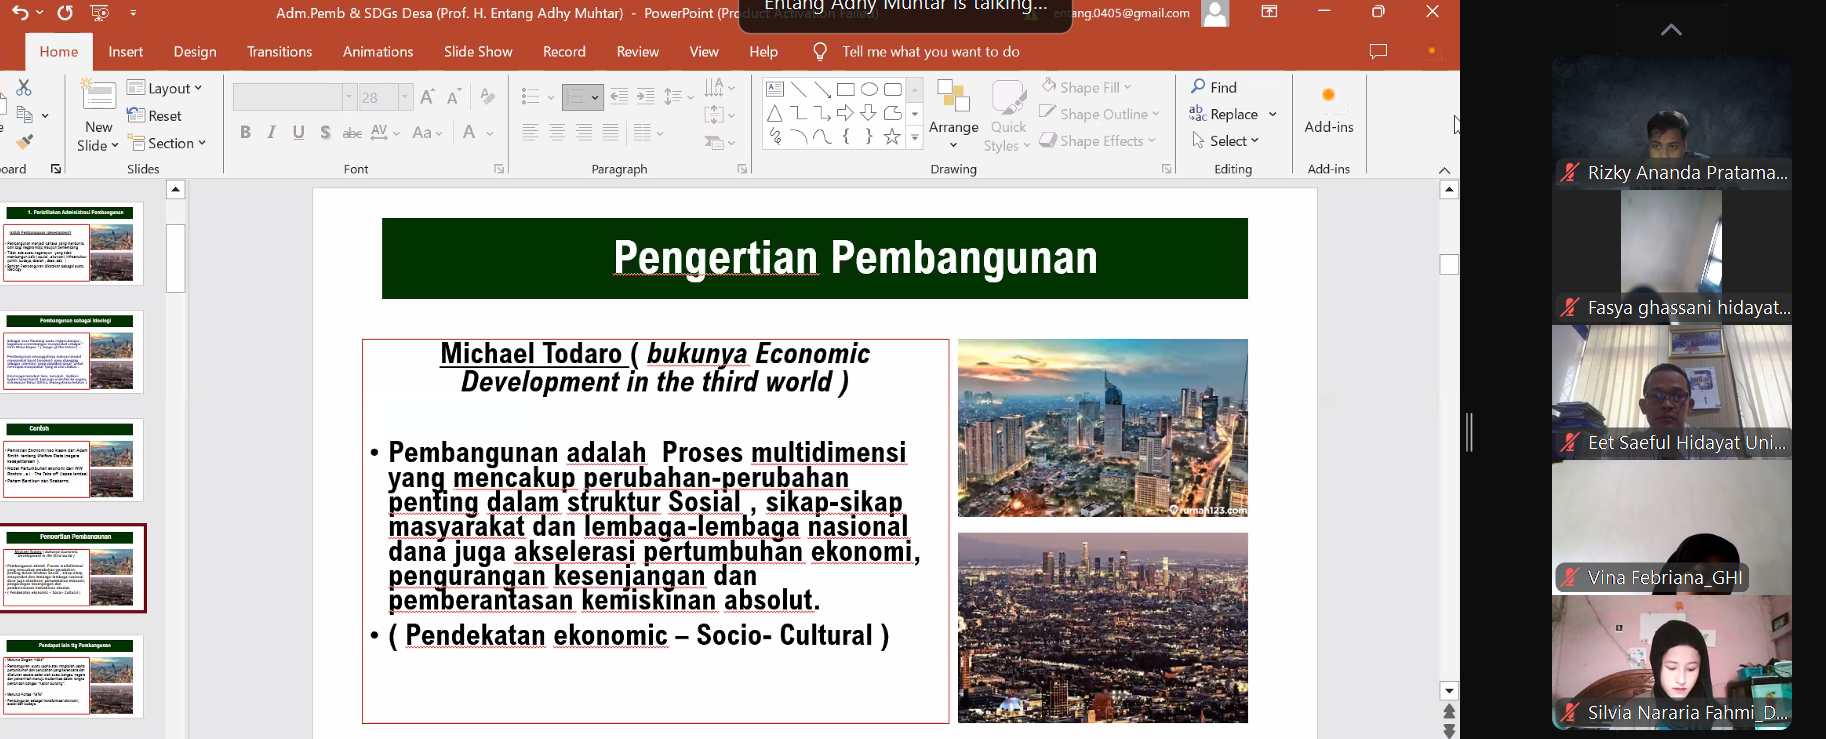The image size is (1826, 739).
Task: Click Add-ins button in ribbon
Action: pos(1328,108)
